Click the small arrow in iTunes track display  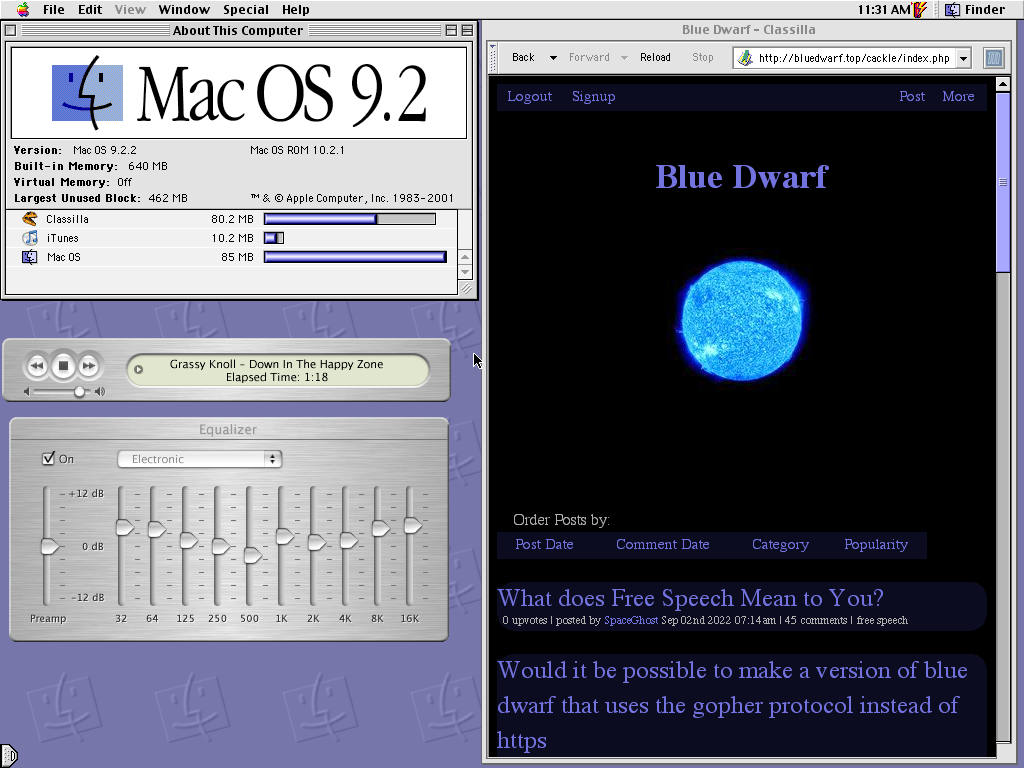click(x=138, y=369)
